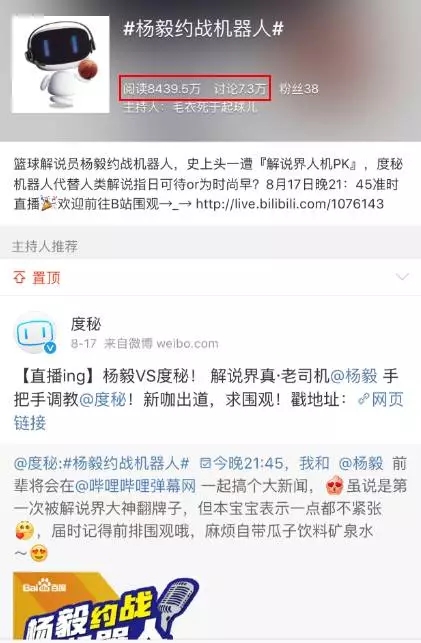
Task: Tap the #杨毅约战机器人# hashtag in repost
Action: [126, 463]
